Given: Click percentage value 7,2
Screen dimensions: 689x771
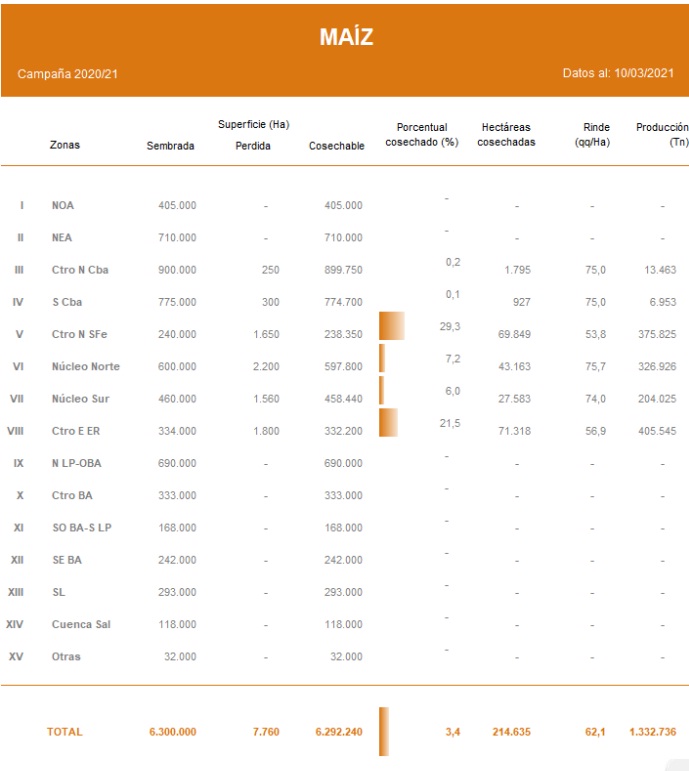Looking at the screenshot, I should coord(453,359).
